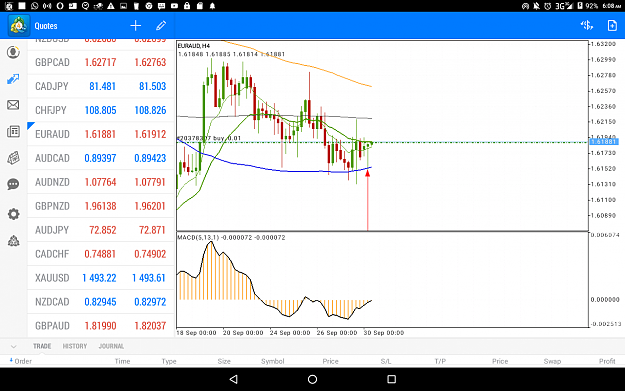Tap the battery 92% status indicator

pyautogui.click(x=588, y=6)
